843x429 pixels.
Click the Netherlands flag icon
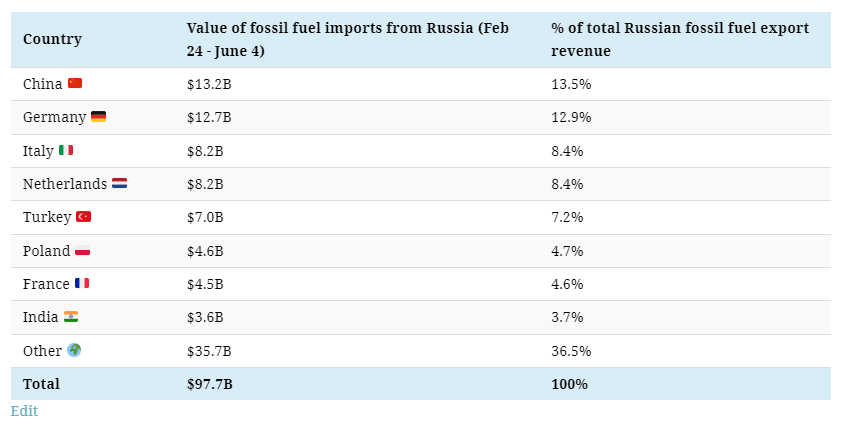pyautogui.click(x=119, y=184)
